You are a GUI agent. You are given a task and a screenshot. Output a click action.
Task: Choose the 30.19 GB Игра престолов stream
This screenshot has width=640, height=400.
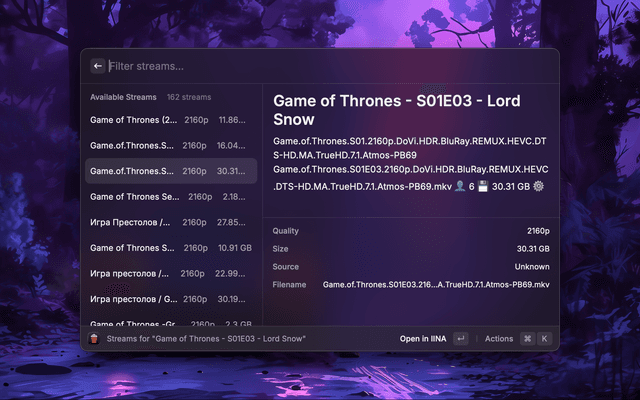click(x=170, y=299)
